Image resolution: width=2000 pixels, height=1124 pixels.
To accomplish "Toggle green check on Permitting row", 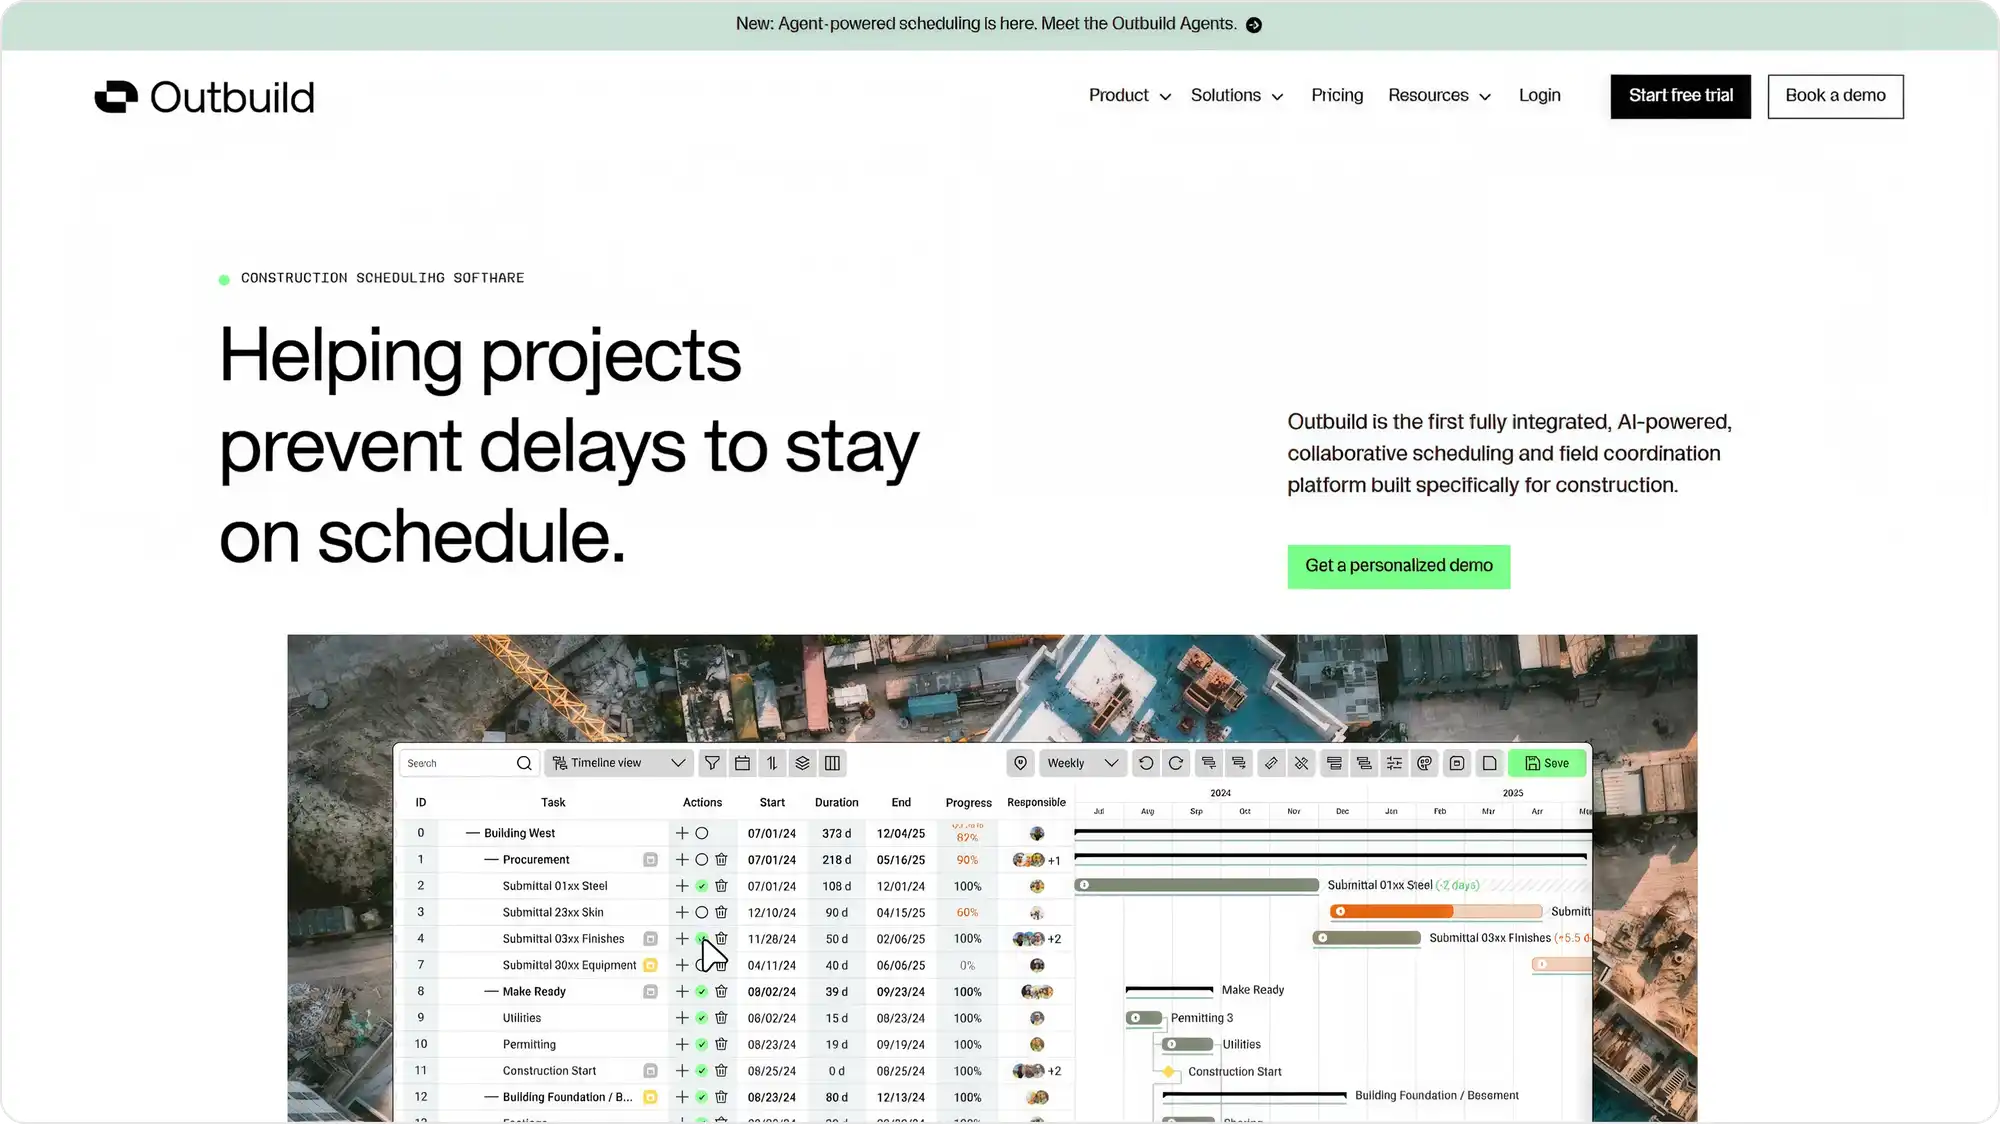I will [702, 1044].
